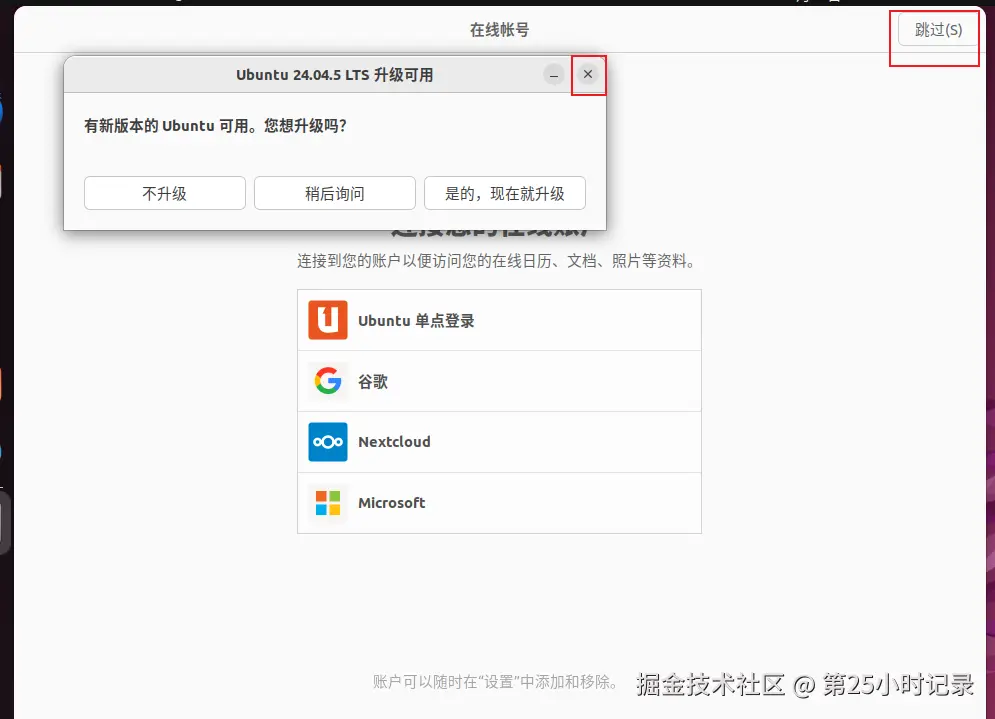The image size is (995, 719).
Task: Click the '连接到您的账户以便访问' description text
Action: point(498,261)
